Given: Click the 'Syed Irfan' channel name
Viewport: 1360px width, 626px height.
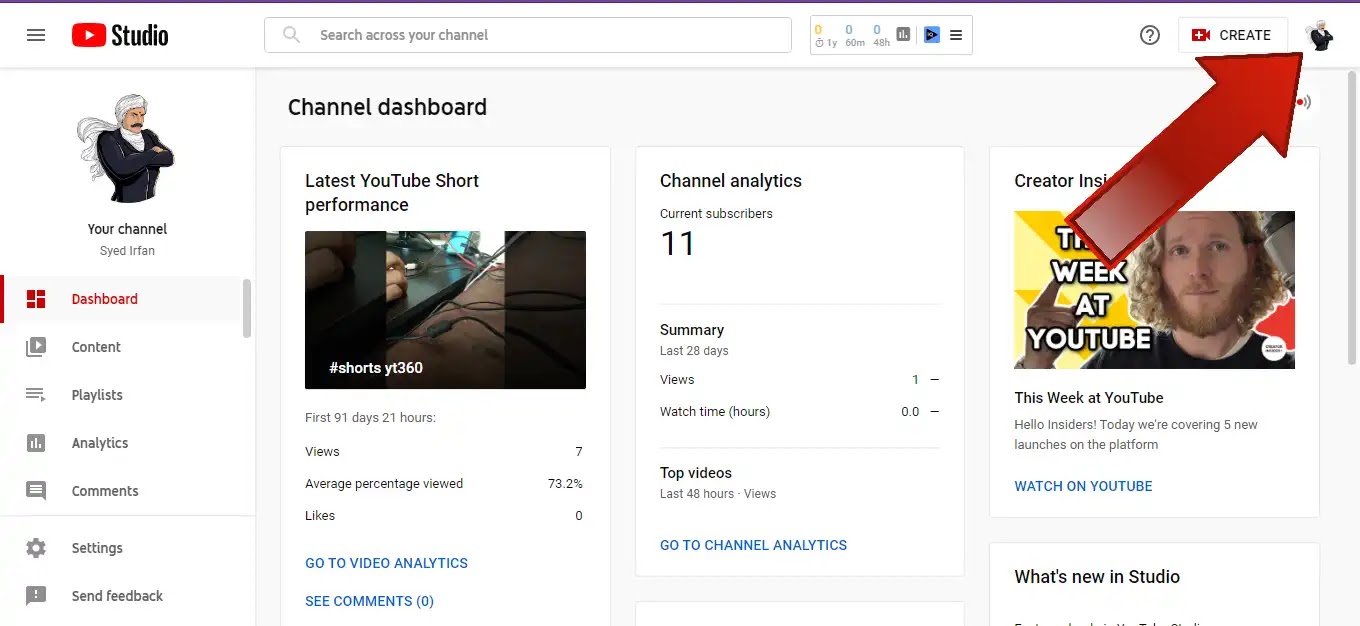Looking at the screenshot, I should 127,251.
